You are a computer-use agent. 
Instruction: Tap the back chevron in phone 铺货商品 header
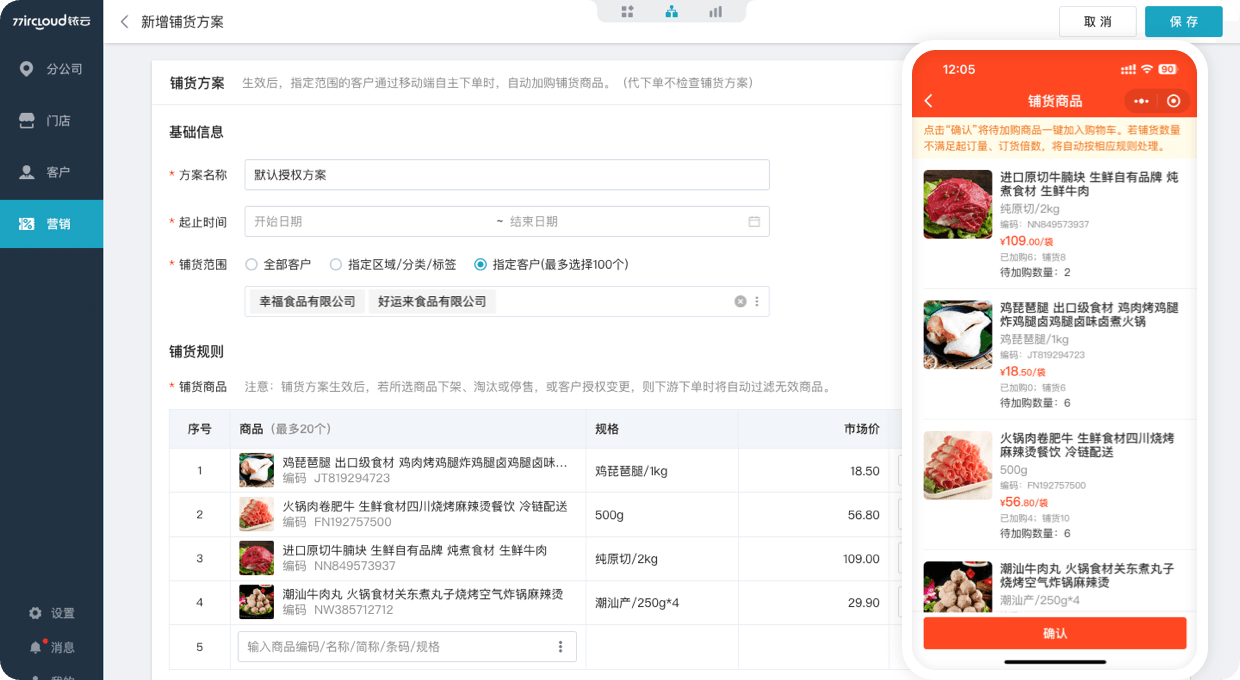(929, 101)
